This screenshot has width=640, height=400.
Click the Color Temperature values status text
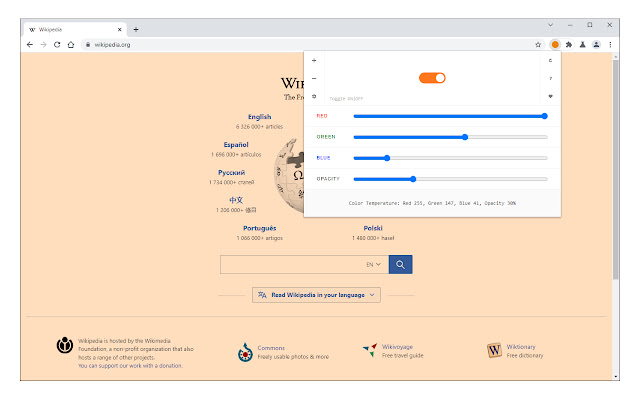432,203
